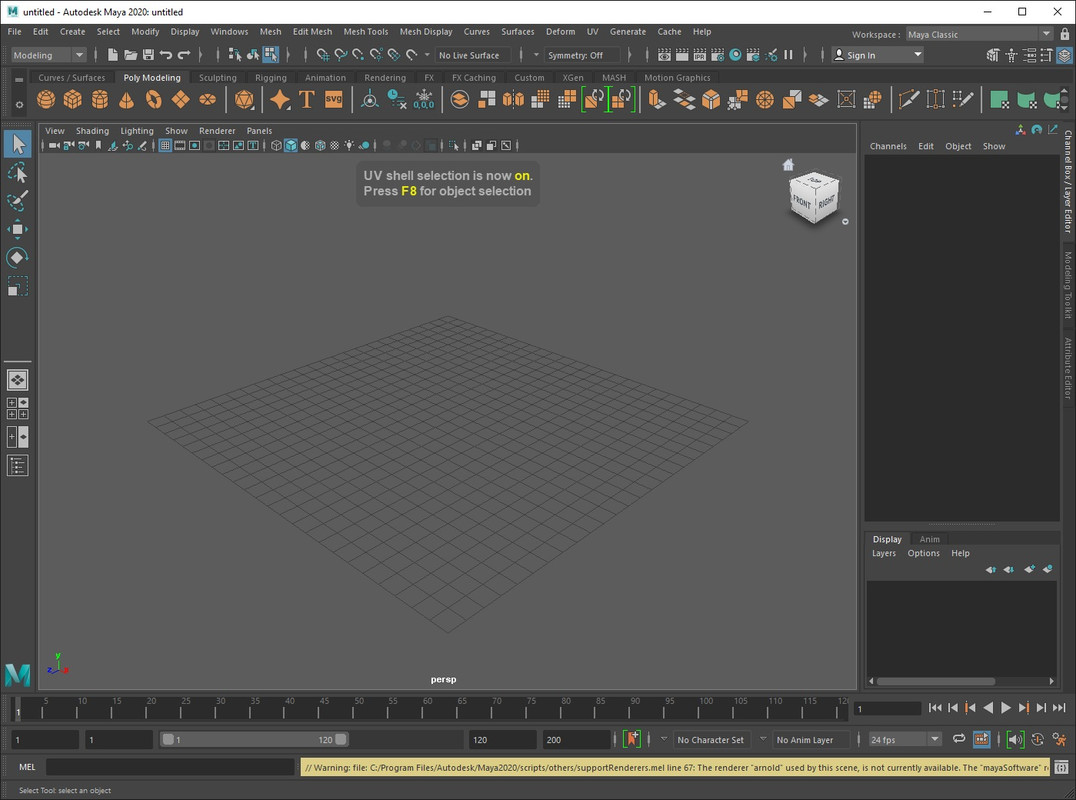Click the Save scene icon
Viewport: 1076px width, 800px height.
coord(148,55)
